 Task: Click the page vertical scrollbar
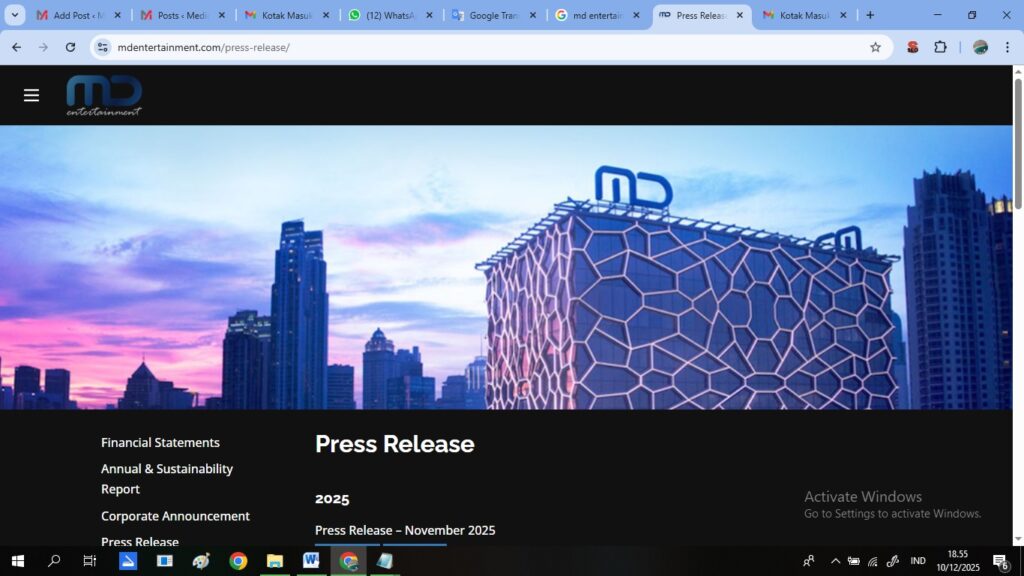[1018, 300]
